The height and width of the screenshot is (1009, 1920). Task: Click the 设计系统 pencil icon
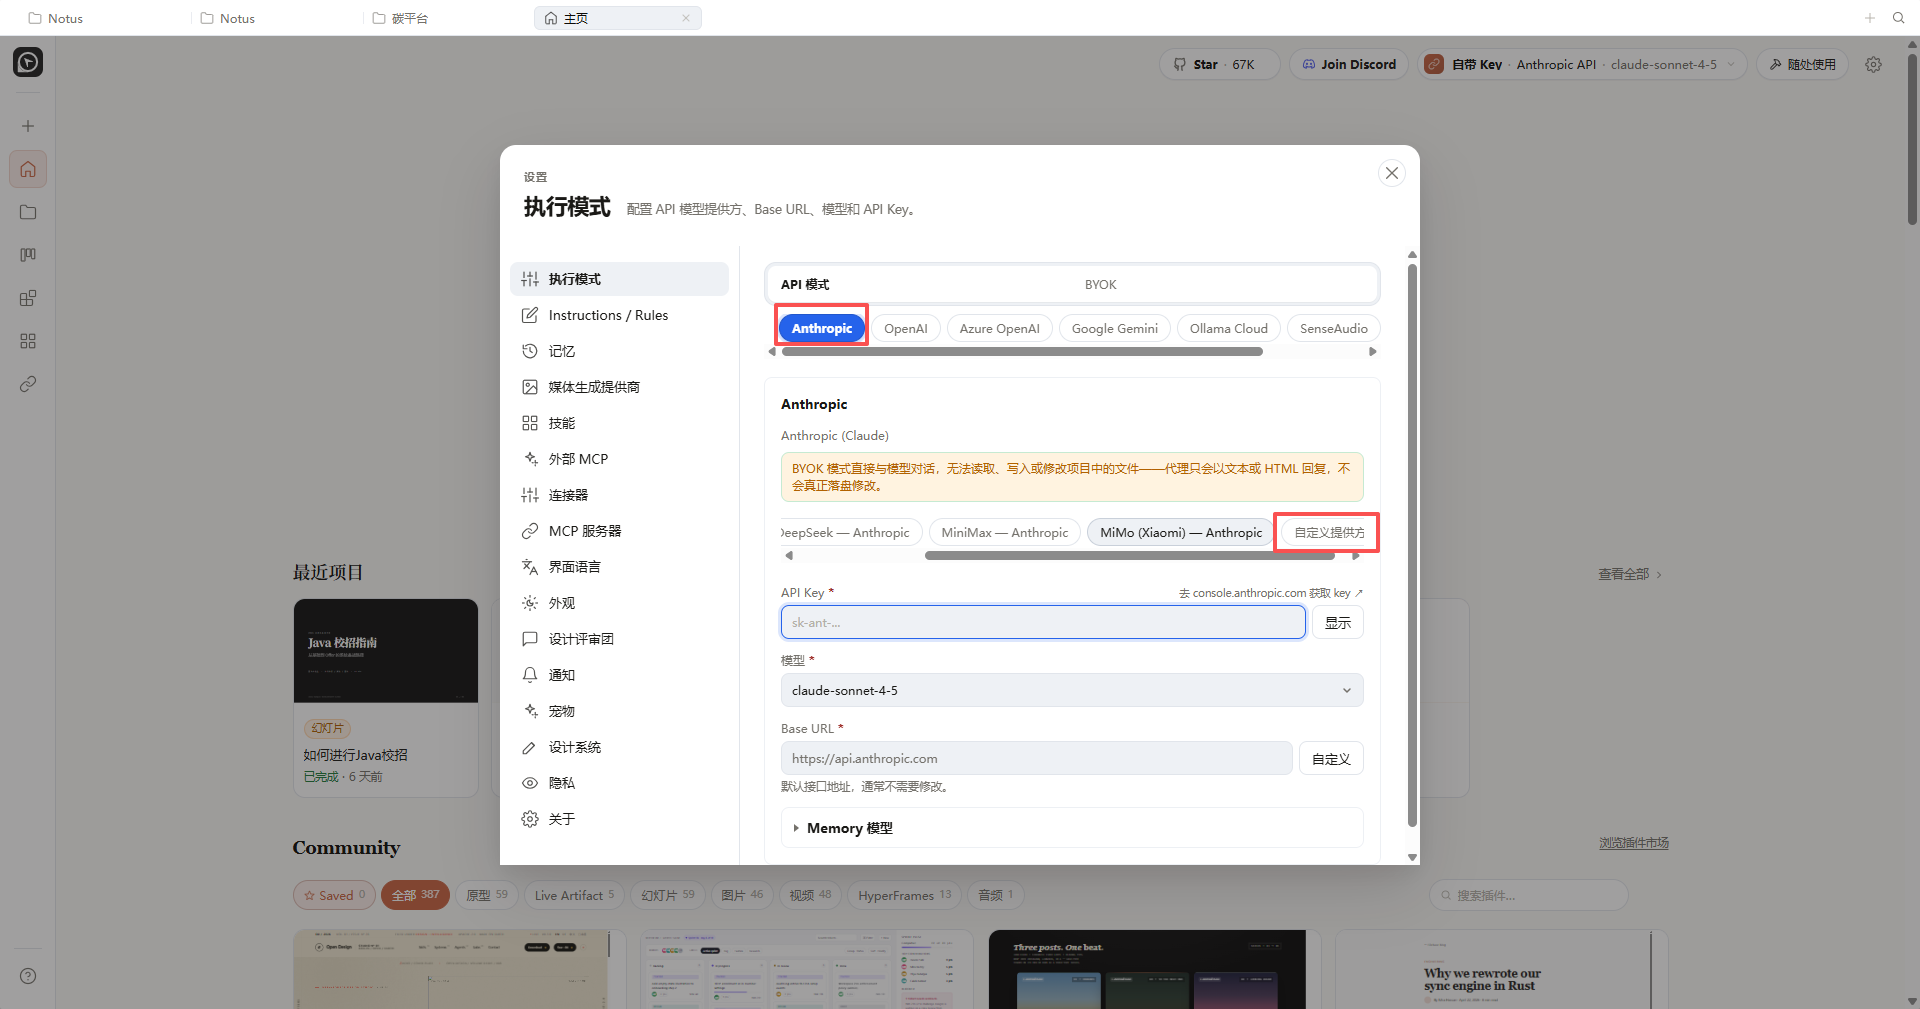pos(530,747)
